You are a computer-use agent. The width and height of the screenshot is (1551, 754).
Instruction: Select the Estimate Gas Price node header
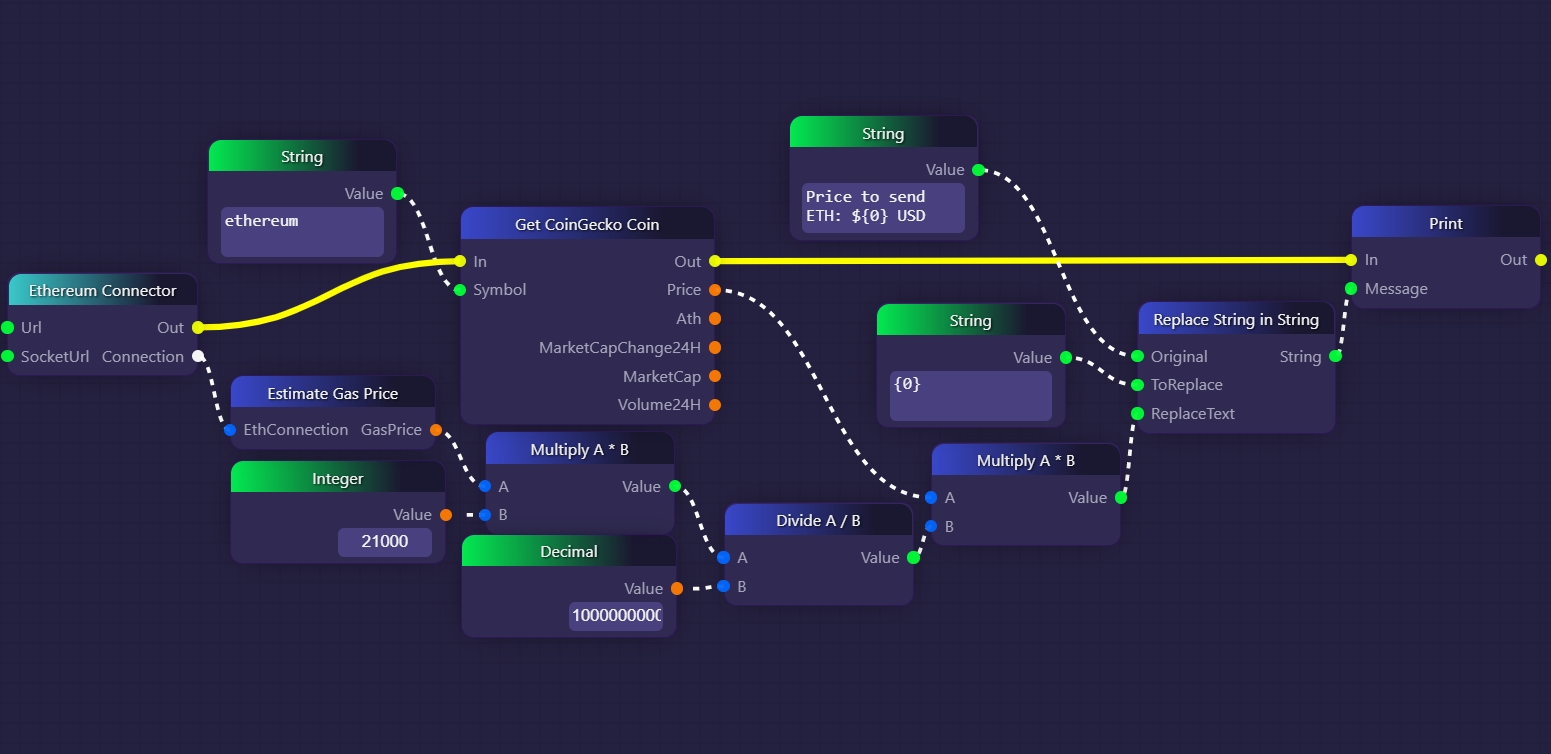(x=332, y=393)
